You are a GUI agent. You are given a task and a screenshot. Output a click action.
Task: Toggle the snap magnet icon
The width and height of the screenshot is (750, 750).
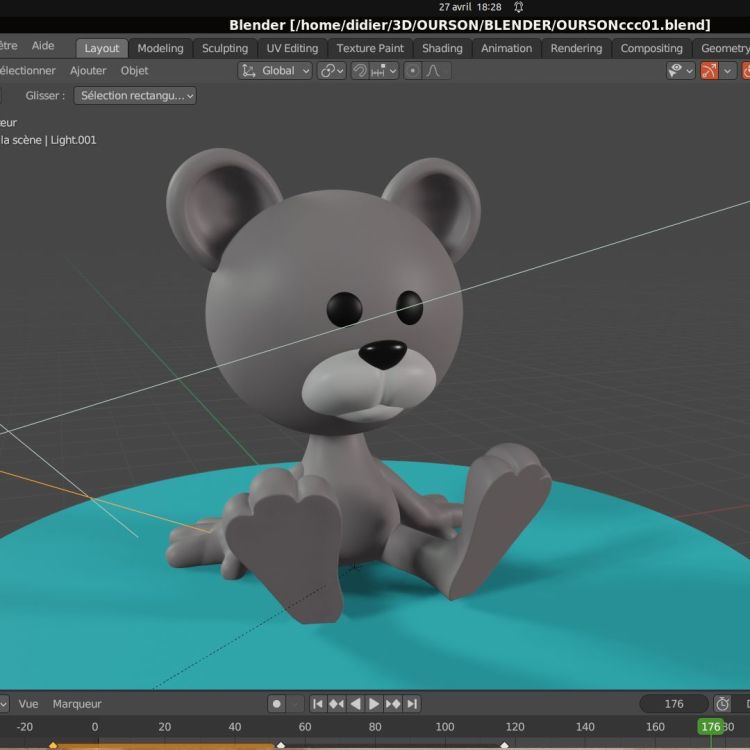pyautogui.click(x=360, y=71)
